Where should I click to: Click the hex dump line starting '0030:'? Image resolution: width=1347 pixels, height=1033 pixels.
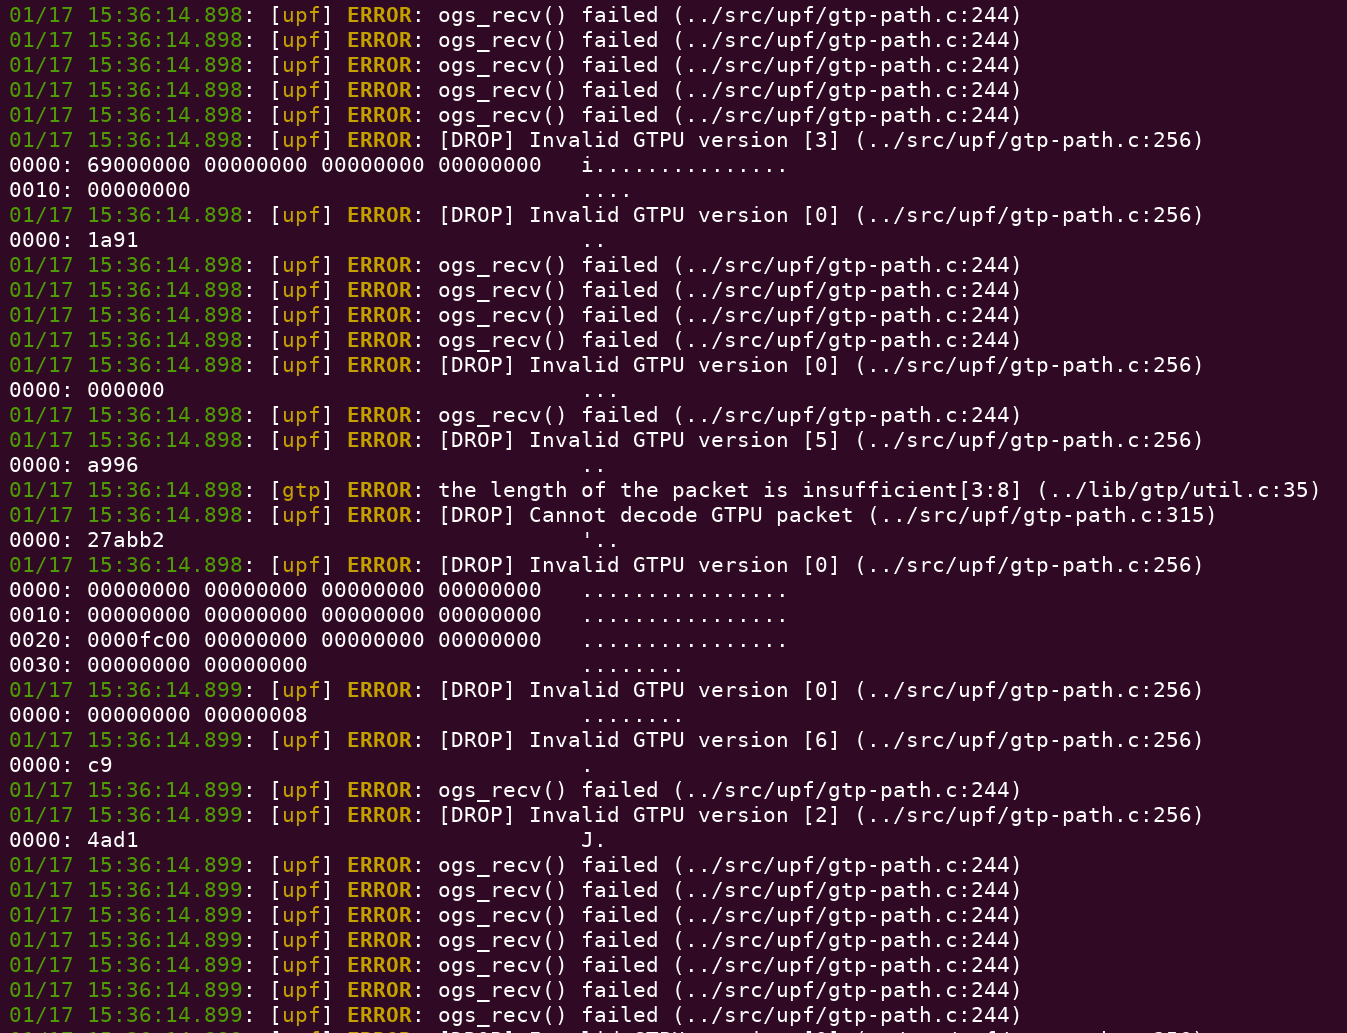click(346, 665)
